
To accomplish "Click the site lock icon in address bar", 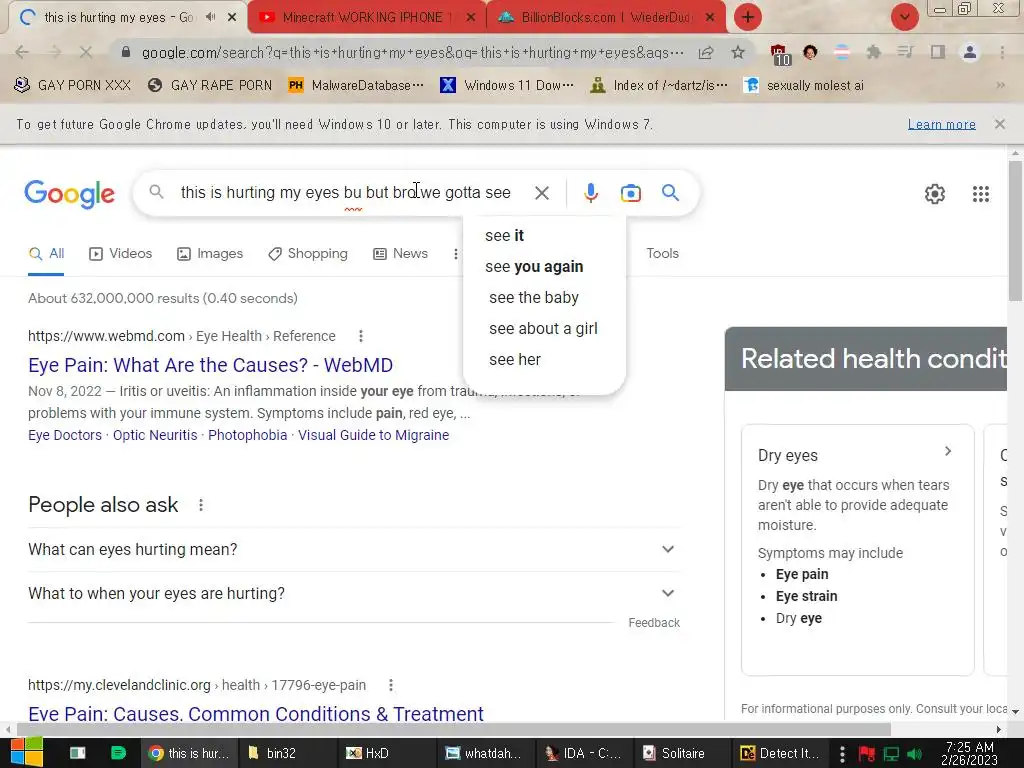I will pyautogui.click(x=126, y=52).
